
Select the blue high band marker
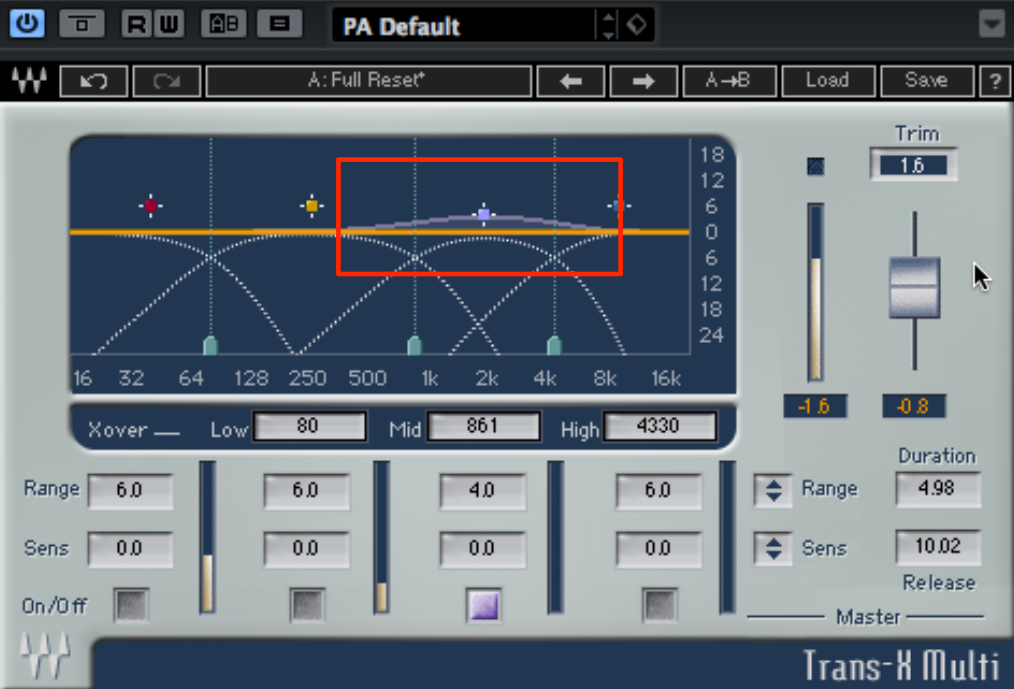(x=618, y=206)
